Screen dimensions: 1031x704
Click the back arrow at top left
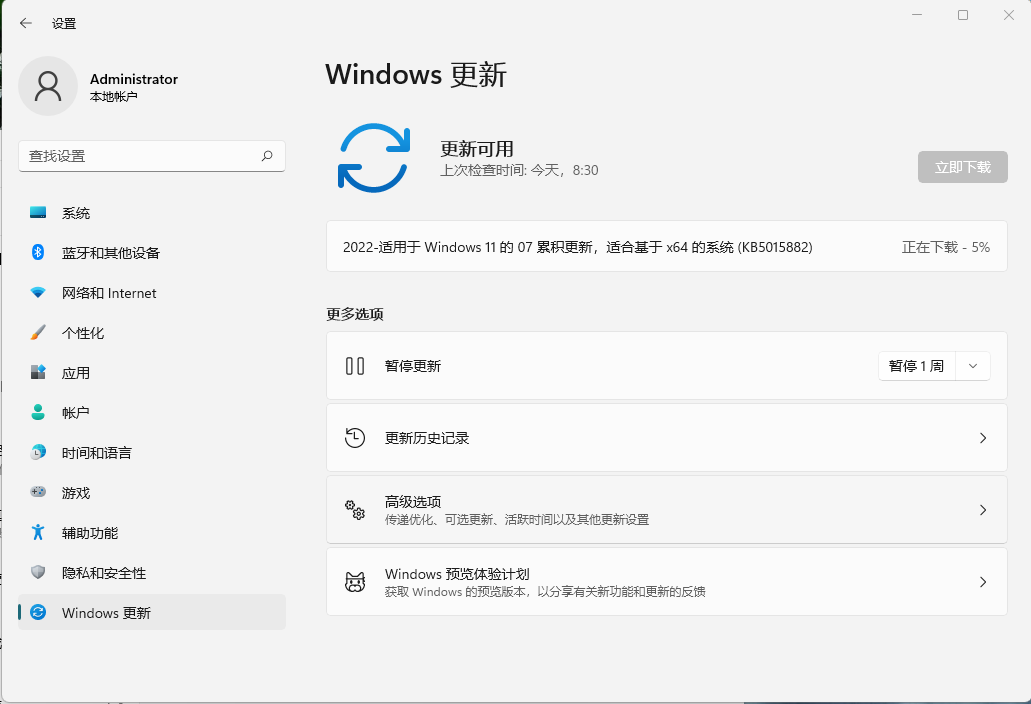pos(26,22)
